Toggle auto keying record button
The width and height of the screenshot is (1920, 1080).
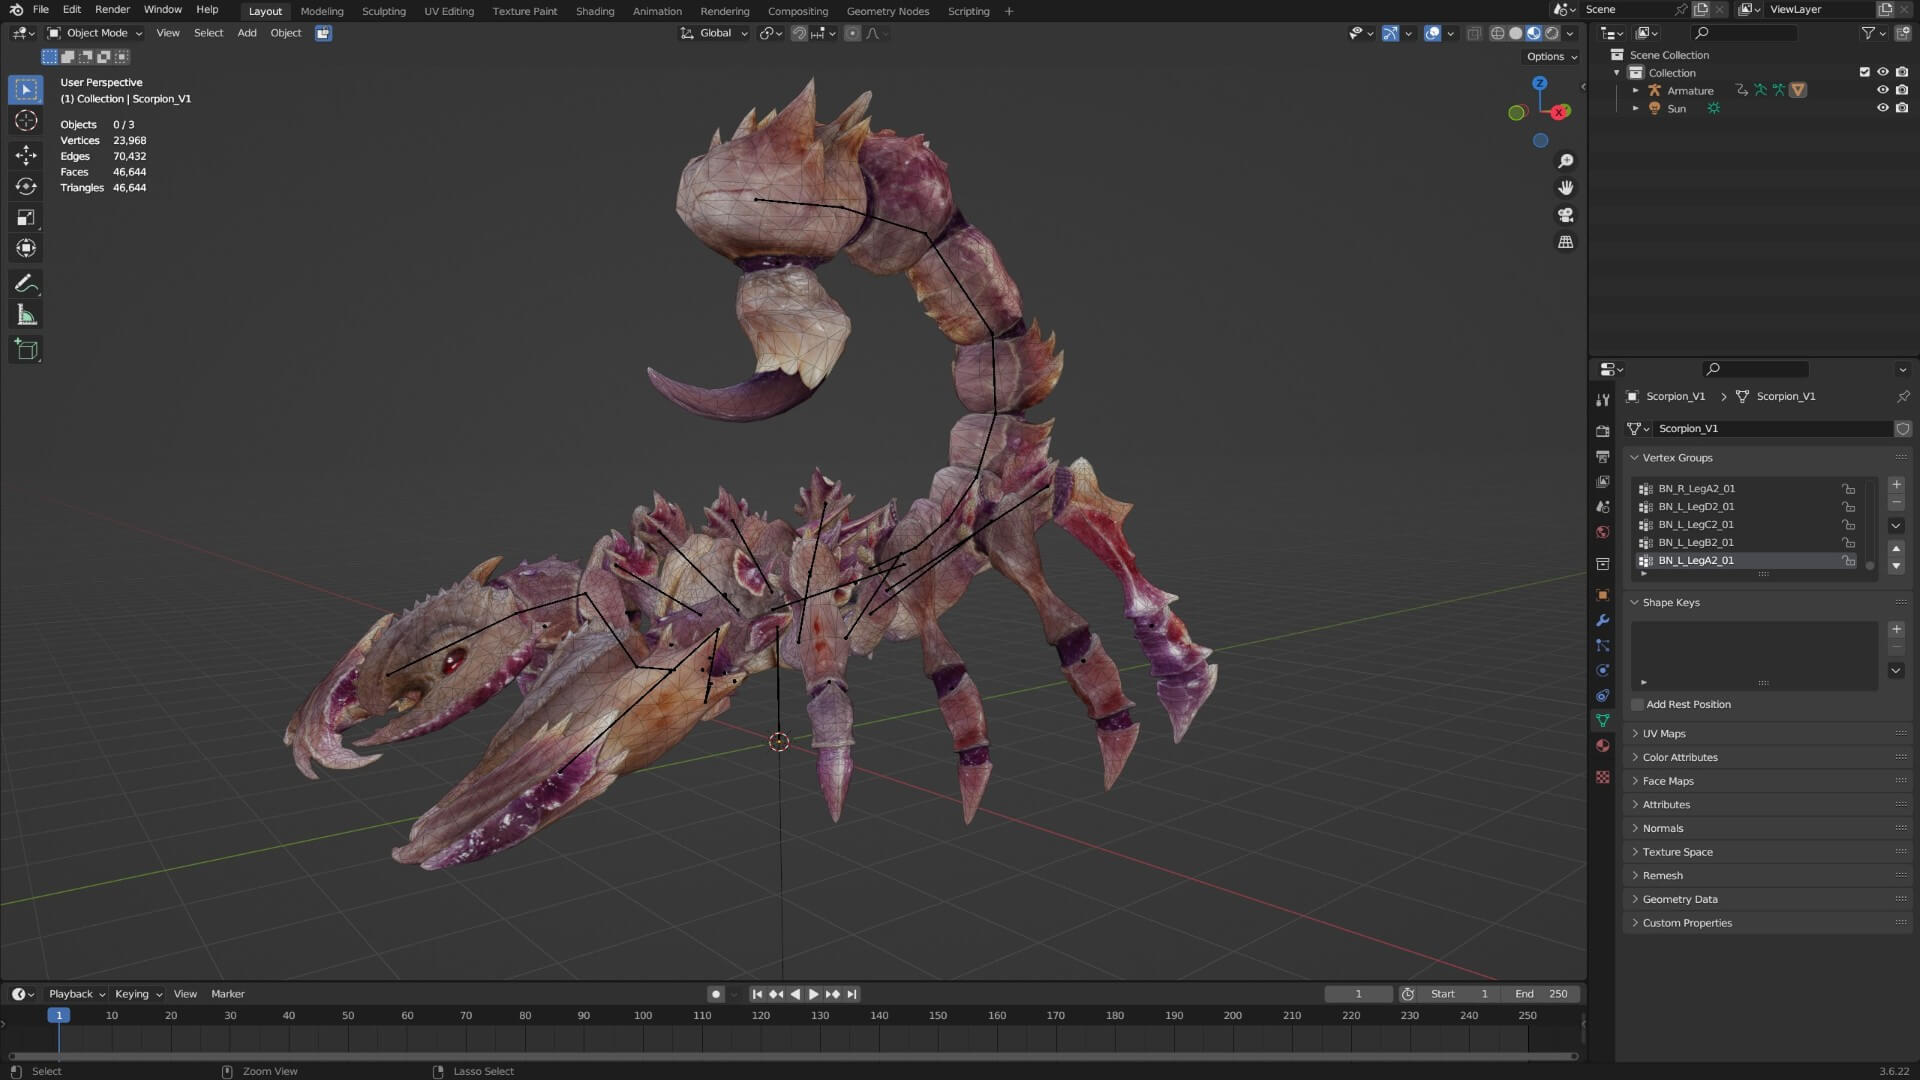(x=715, y=994)
